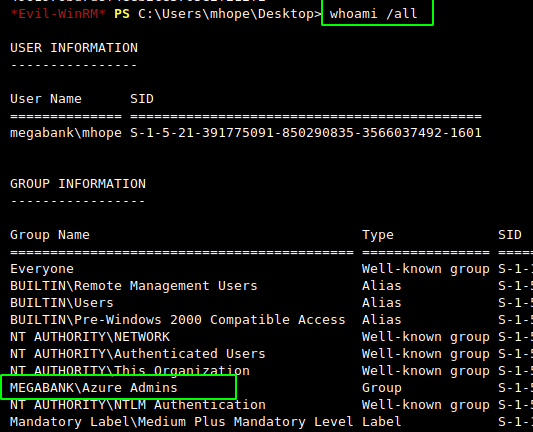The image size is (533, 432).
Task: Click the yellow PS prompt indicator
Action: click(x=122, y=14)
